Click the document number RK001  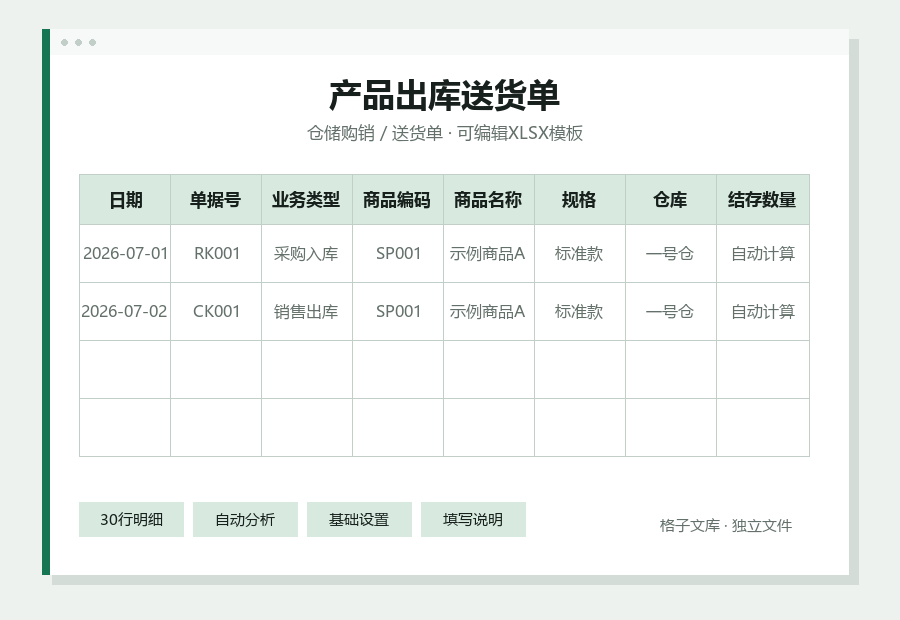(x=216, y=253)
